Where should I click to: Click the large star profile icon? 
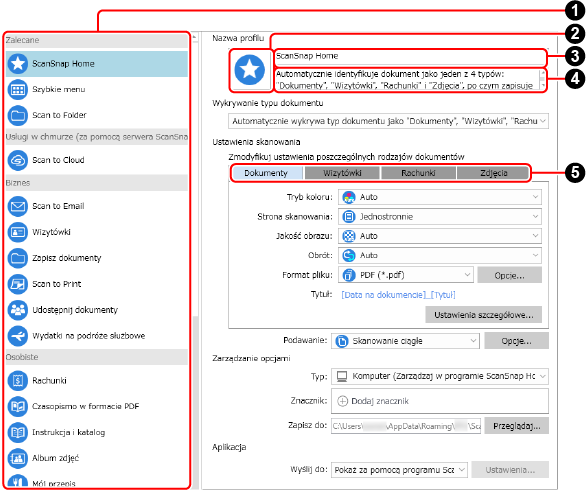click(250, 70)
